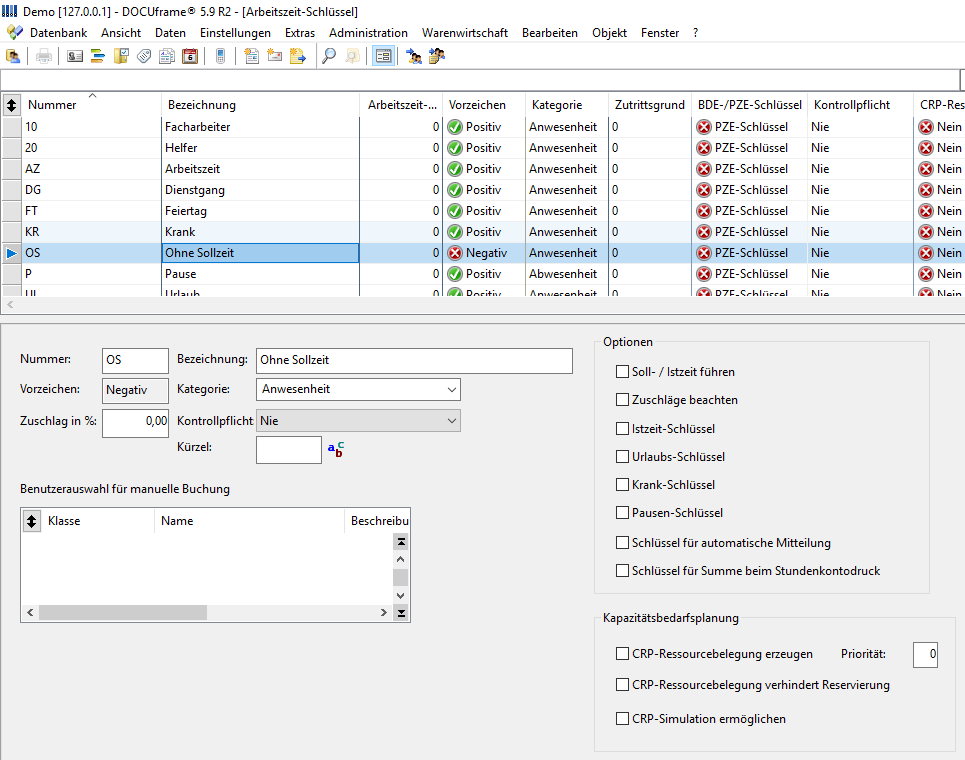
Task: Click the price tag toolbar icon
Action: pos(144,57)
